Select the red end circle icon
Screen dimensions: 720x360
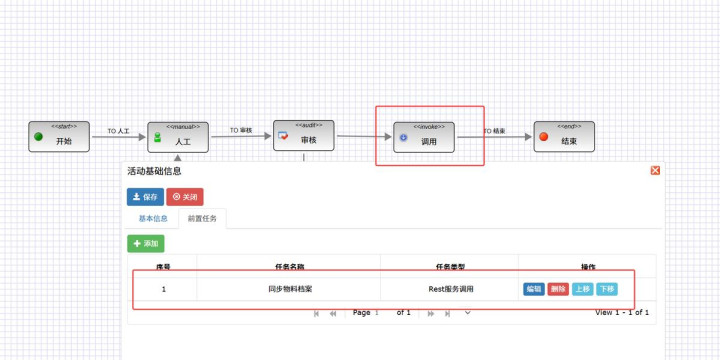point(544,136)
